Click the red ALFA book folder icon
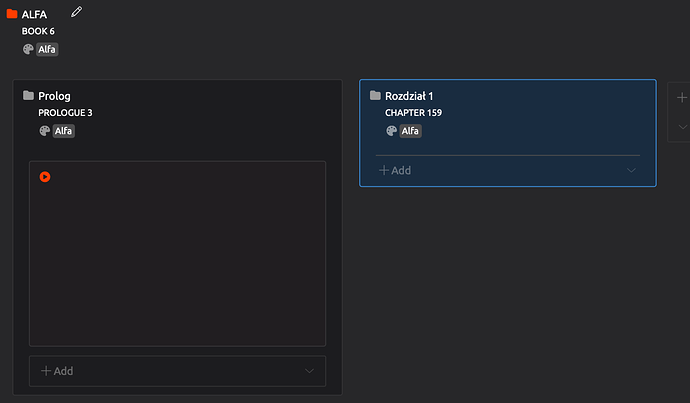This screenshot has width=690, height=403. [12, 14]
